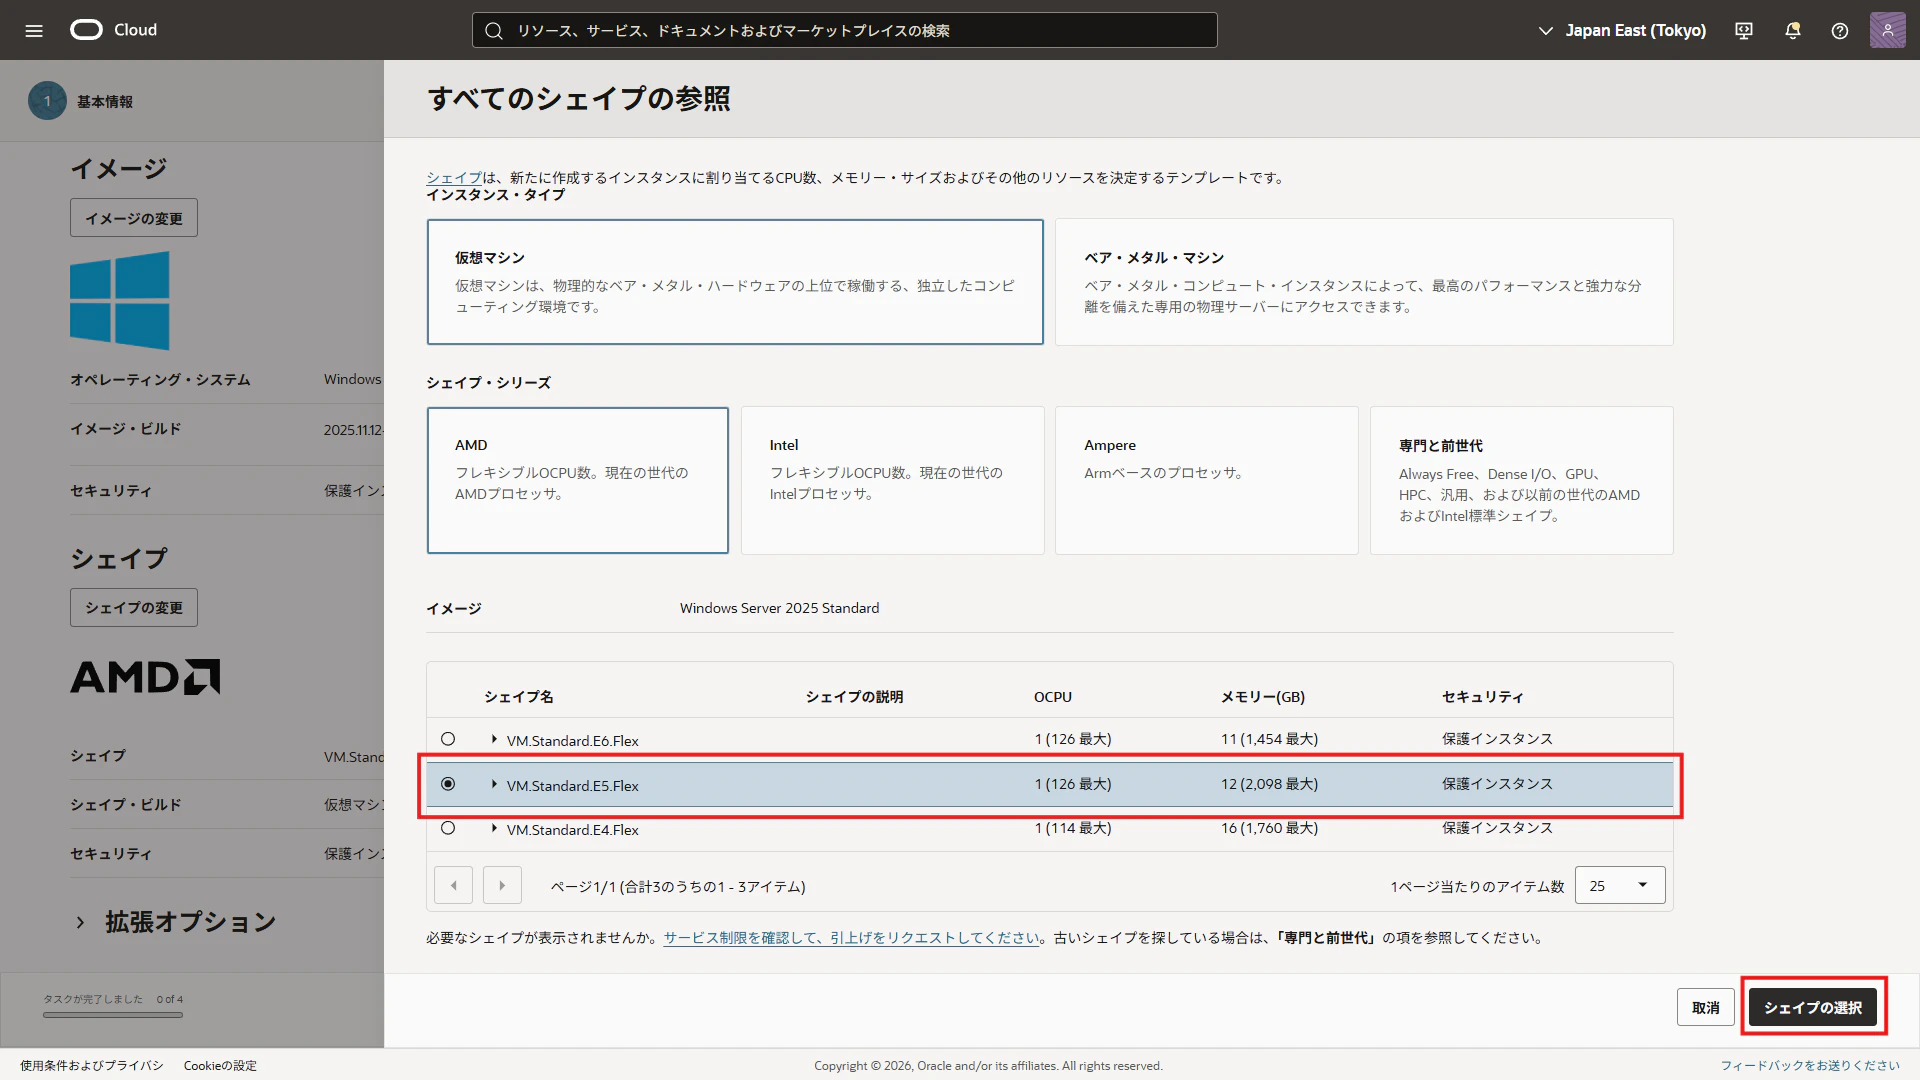The width and height of the screenshot is (1920, 1080).
Task: Click the task completion progress bar
Action: [113, 1015]
